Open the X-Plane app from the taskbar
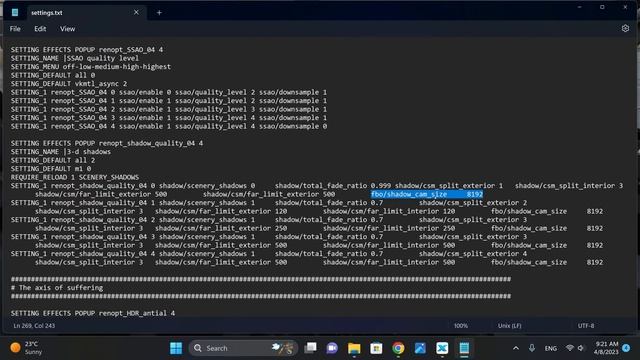 tap(442, 348)
